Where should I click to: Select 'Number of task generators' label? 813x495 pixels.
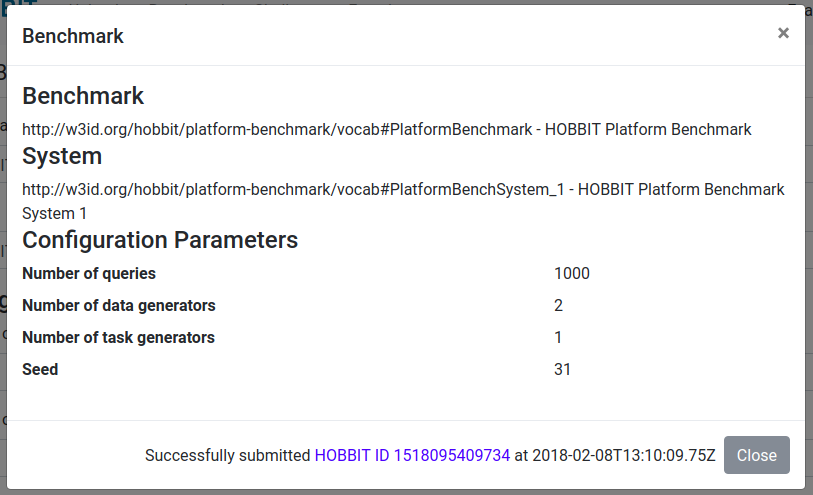(118, 337)
